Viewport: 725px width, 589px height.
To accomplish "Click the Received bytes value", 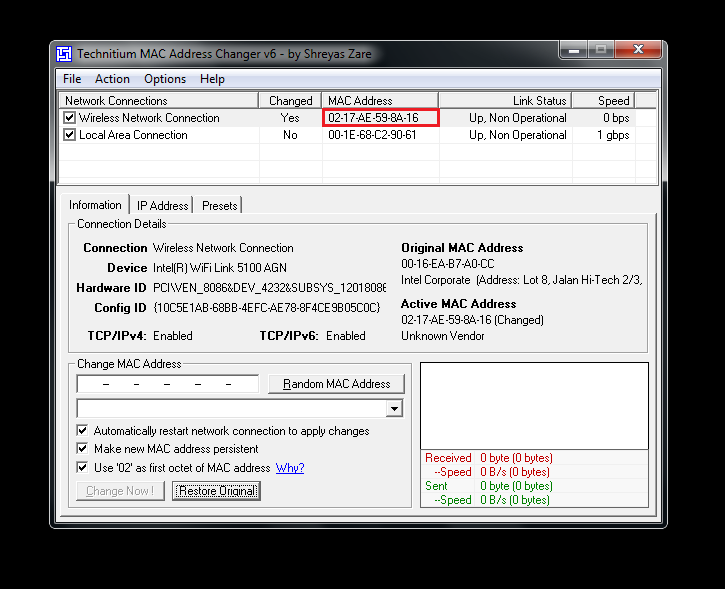I will pyautogui.click(x=516, y=458).
